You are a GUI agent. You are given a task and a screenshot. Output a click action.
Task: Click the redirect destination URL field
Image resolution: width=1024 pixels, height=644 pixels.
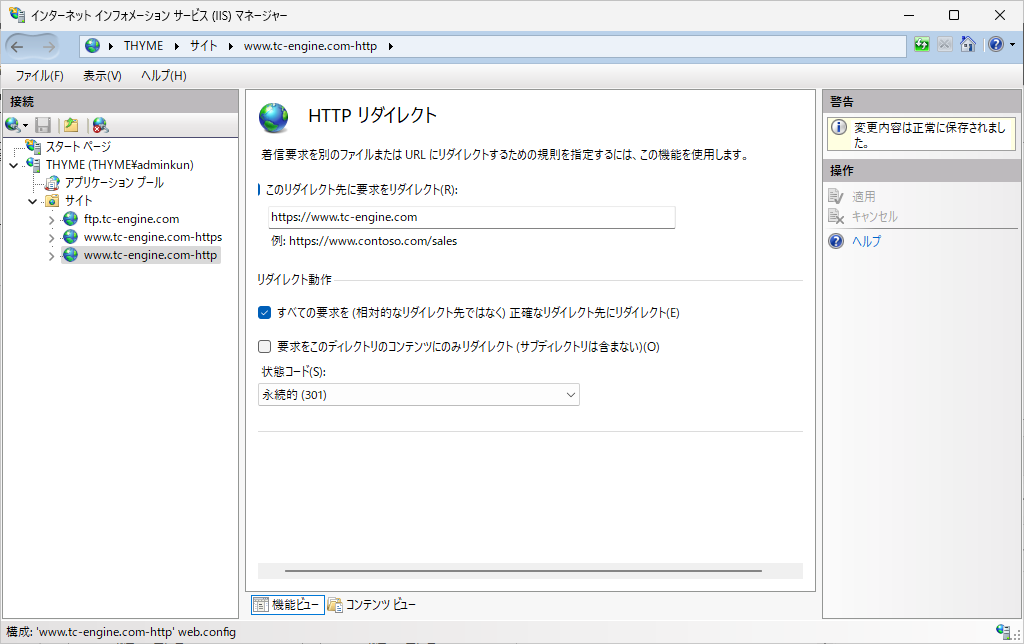pos(472,217)
